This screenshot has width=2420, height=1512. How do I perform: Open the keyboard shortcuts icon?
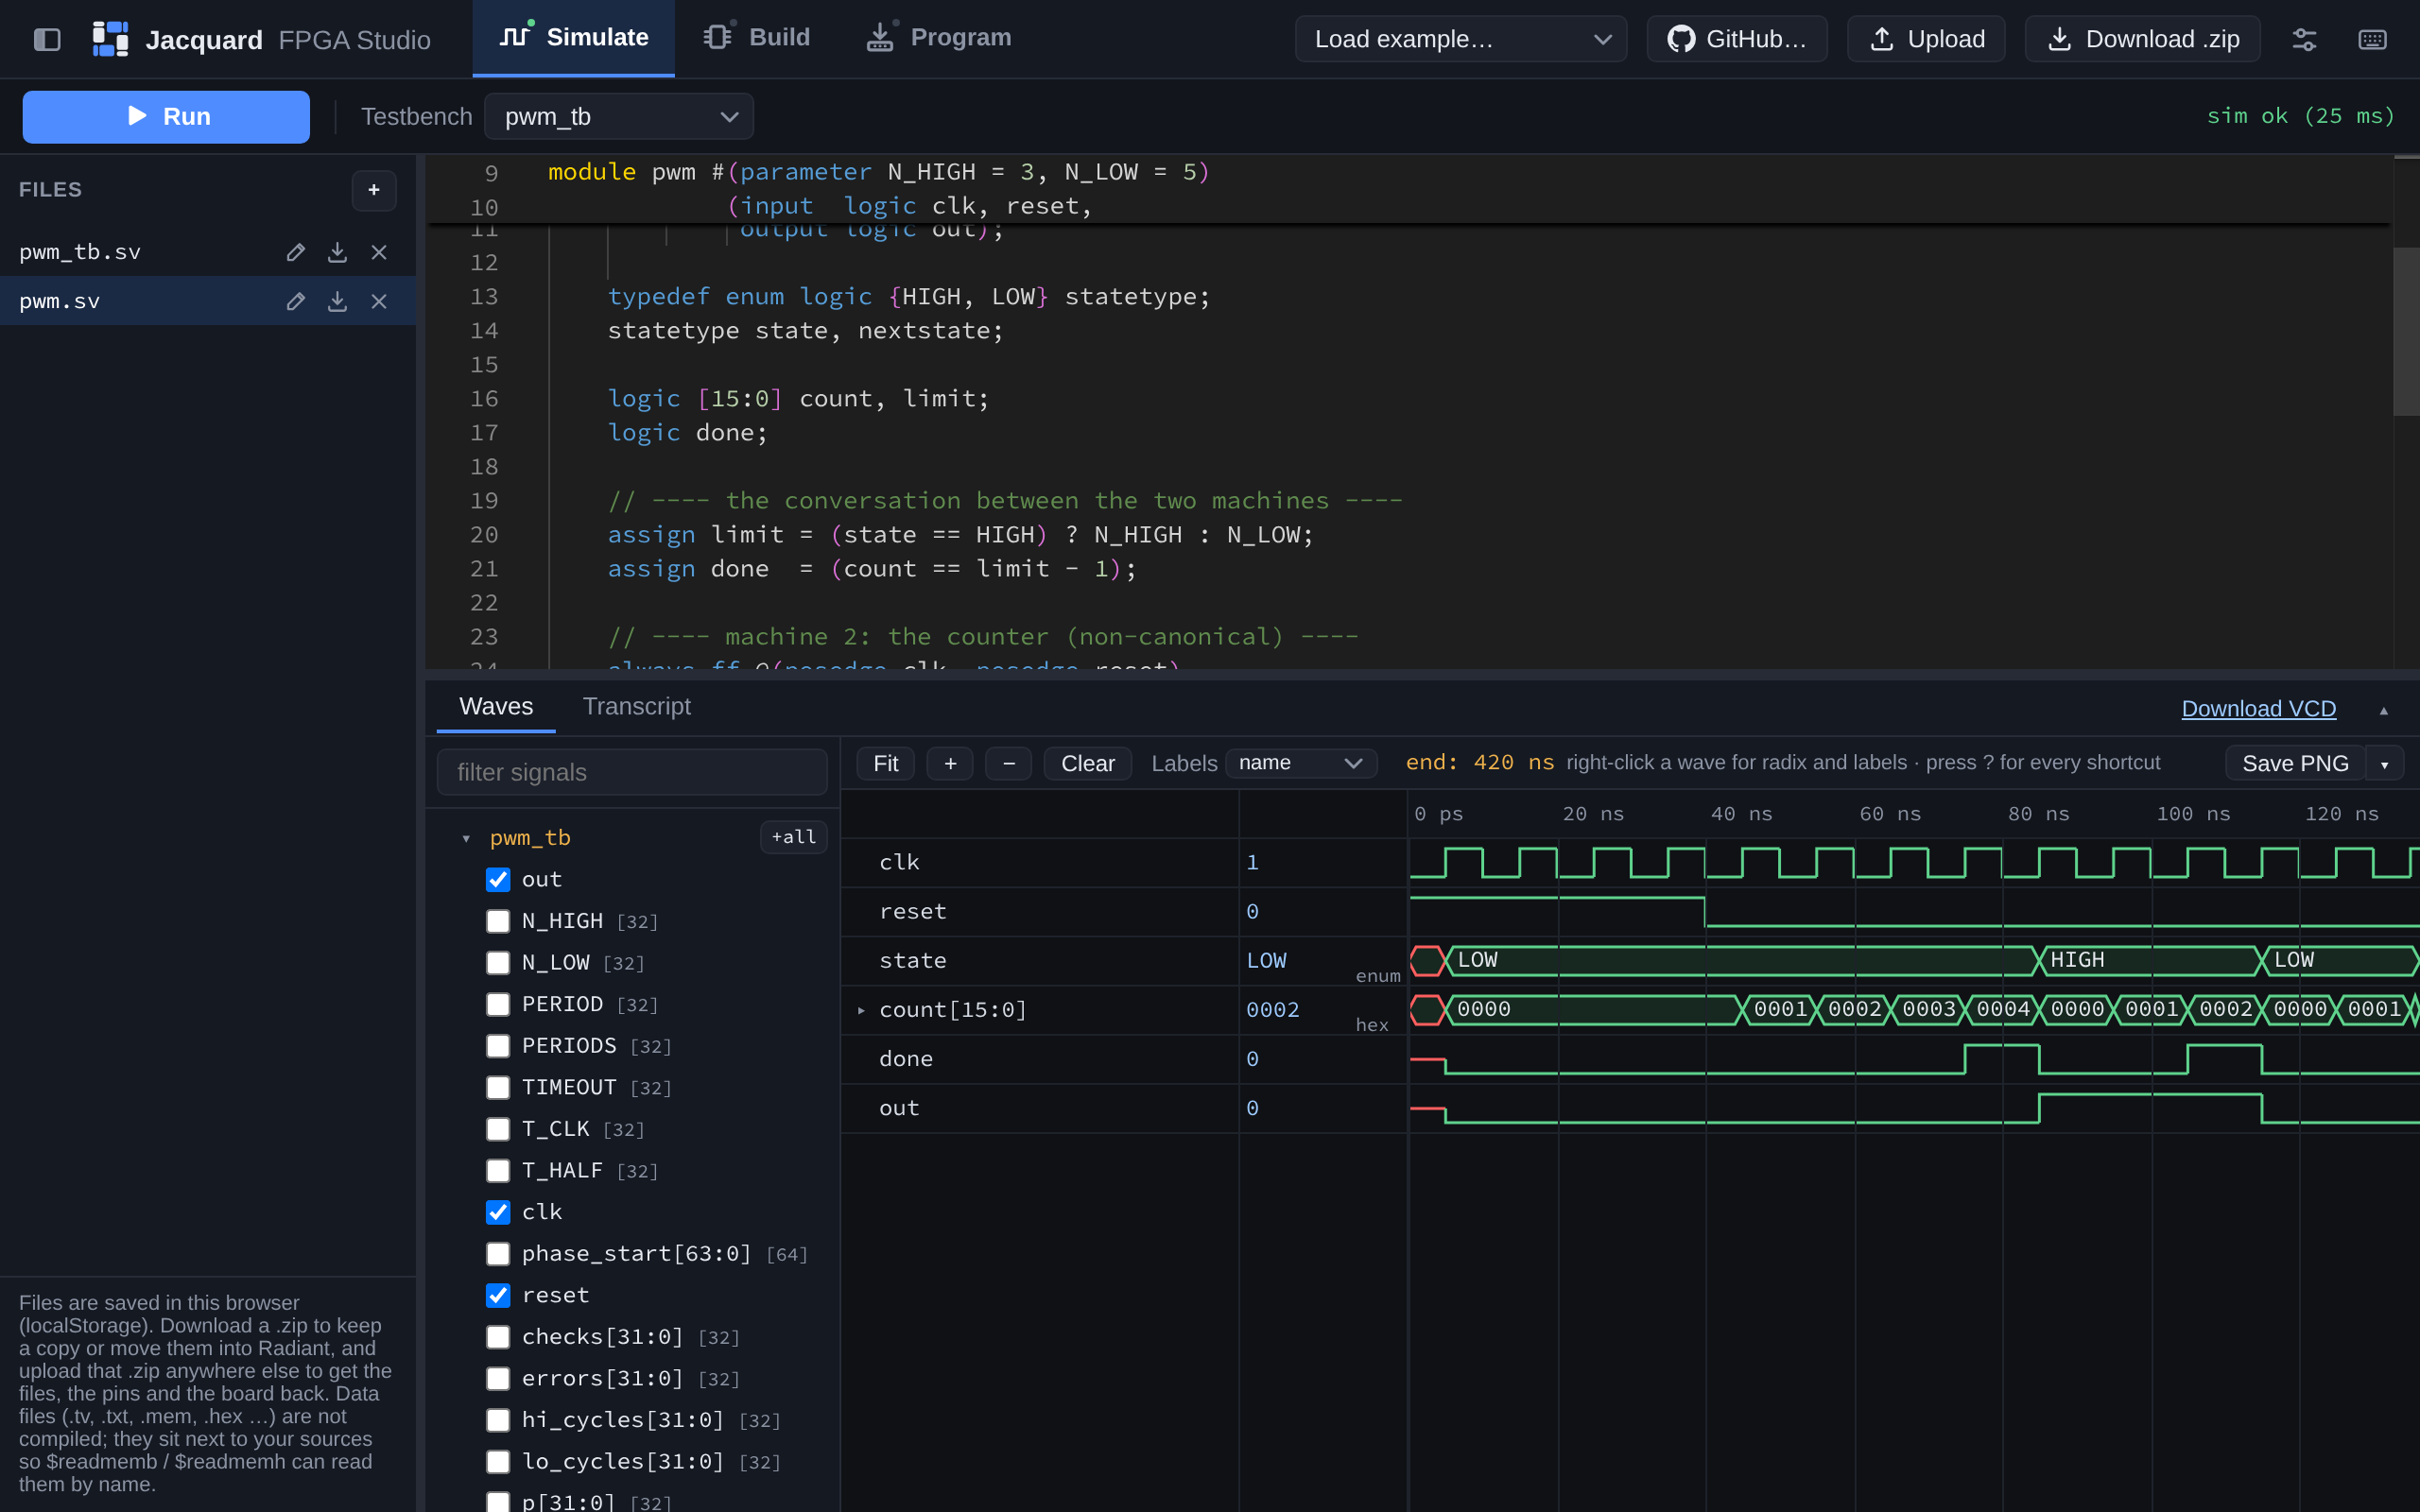click(2372, 39)
